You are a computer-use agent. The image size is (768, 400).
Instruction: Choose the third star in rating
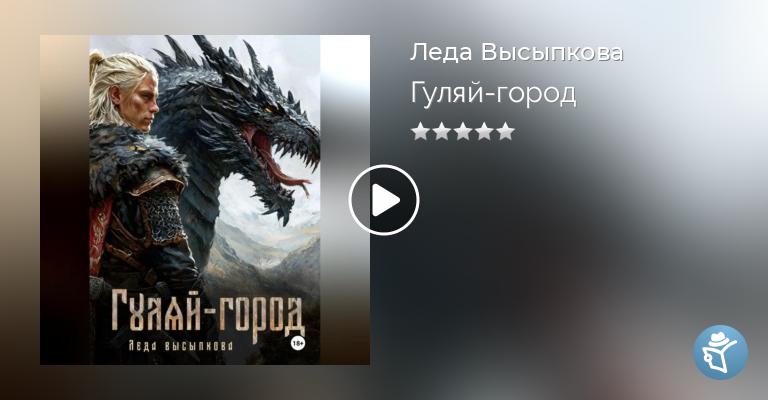tap(463, 132)
